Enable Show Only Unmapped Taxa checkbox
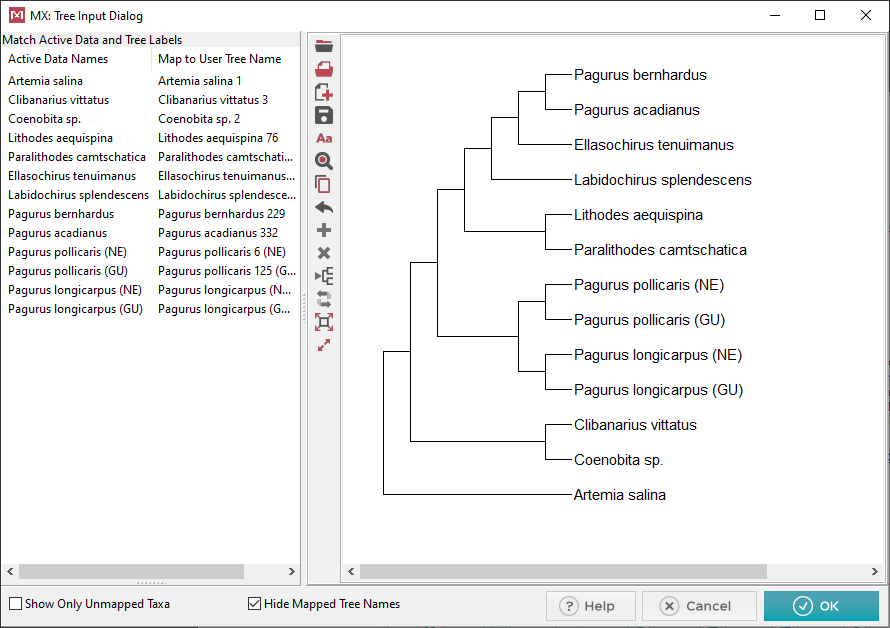The height and width of the screenshot is (628, 890). 15,604
